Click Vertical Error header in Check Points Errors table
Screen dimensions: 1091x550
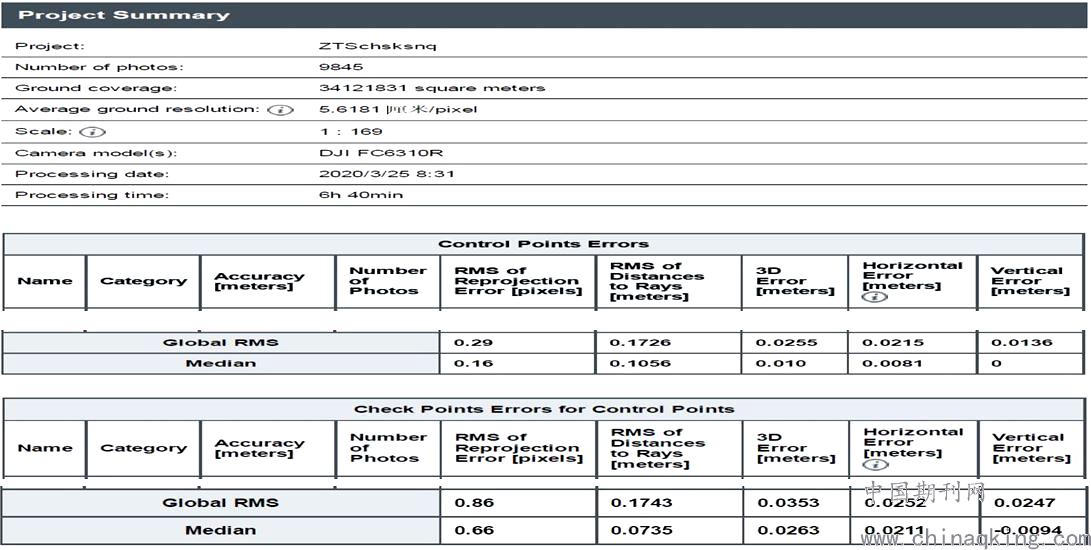point(1031,448)
